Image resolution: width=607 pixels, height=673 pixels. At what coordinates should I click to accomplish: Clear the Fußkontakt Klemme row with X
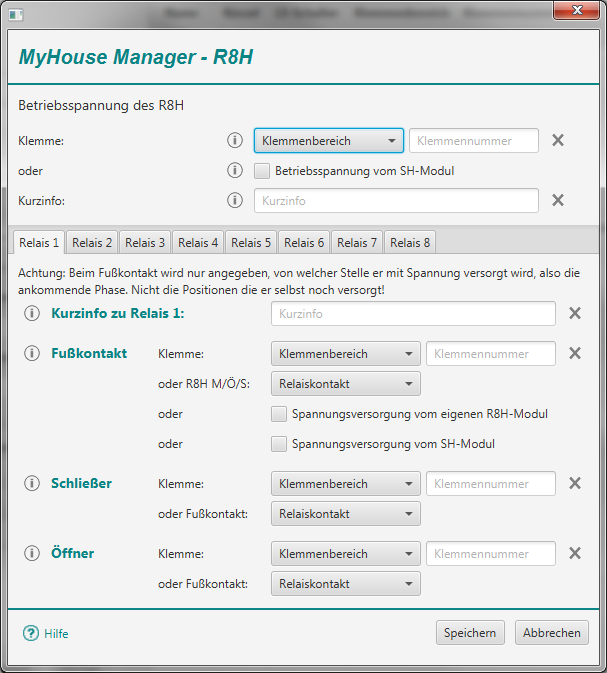click(x=575, y=353)
